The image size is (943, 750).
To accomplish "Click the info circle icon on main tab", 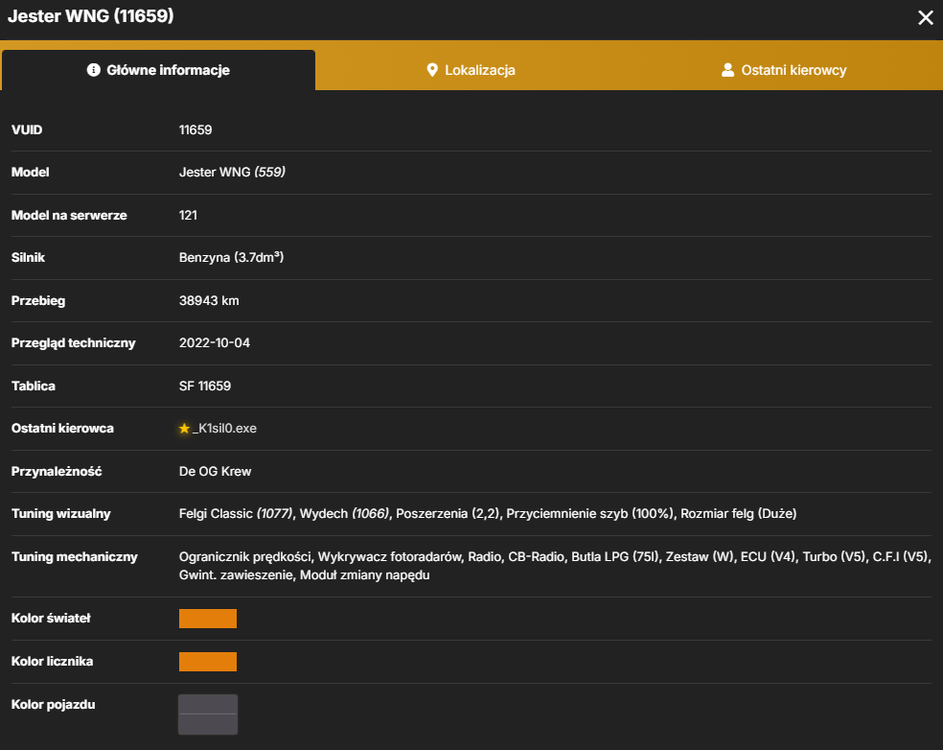I will (x=93, y=70).
